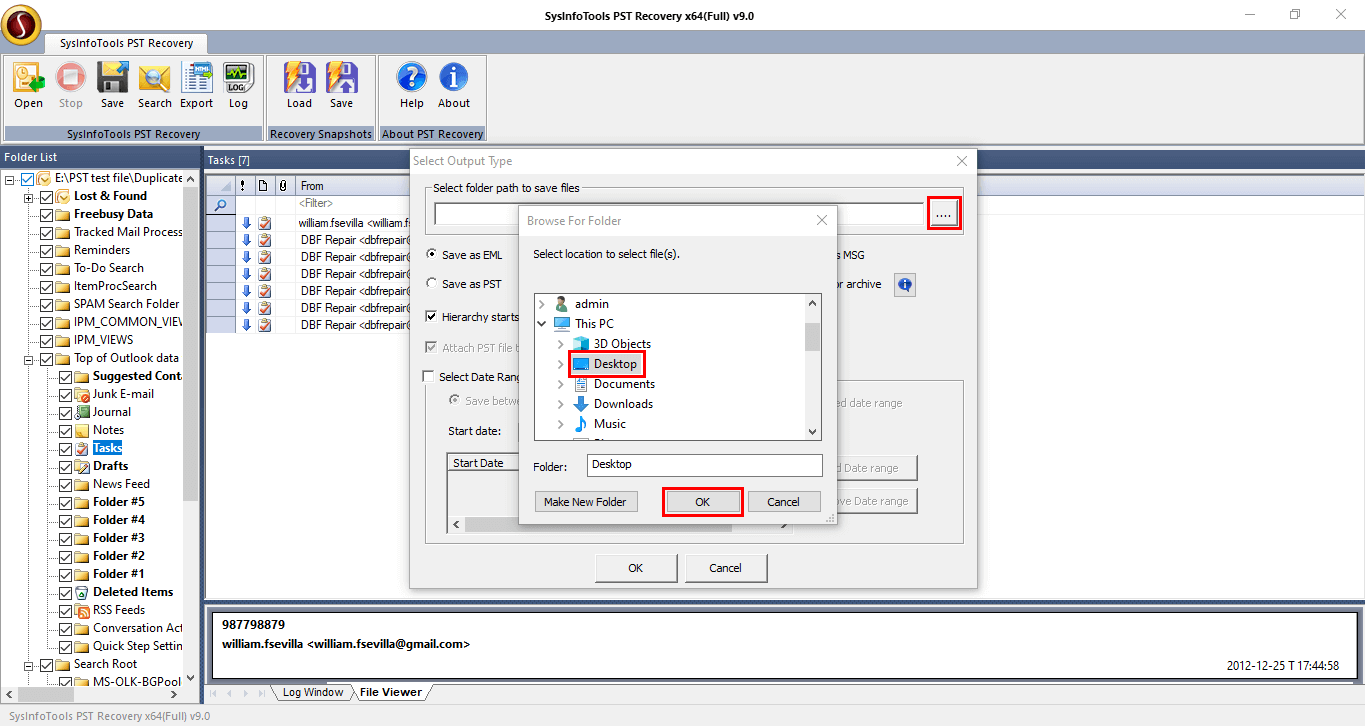
Task: Click the RSS Feeds folder icon
Action: [x=82, y=610]
